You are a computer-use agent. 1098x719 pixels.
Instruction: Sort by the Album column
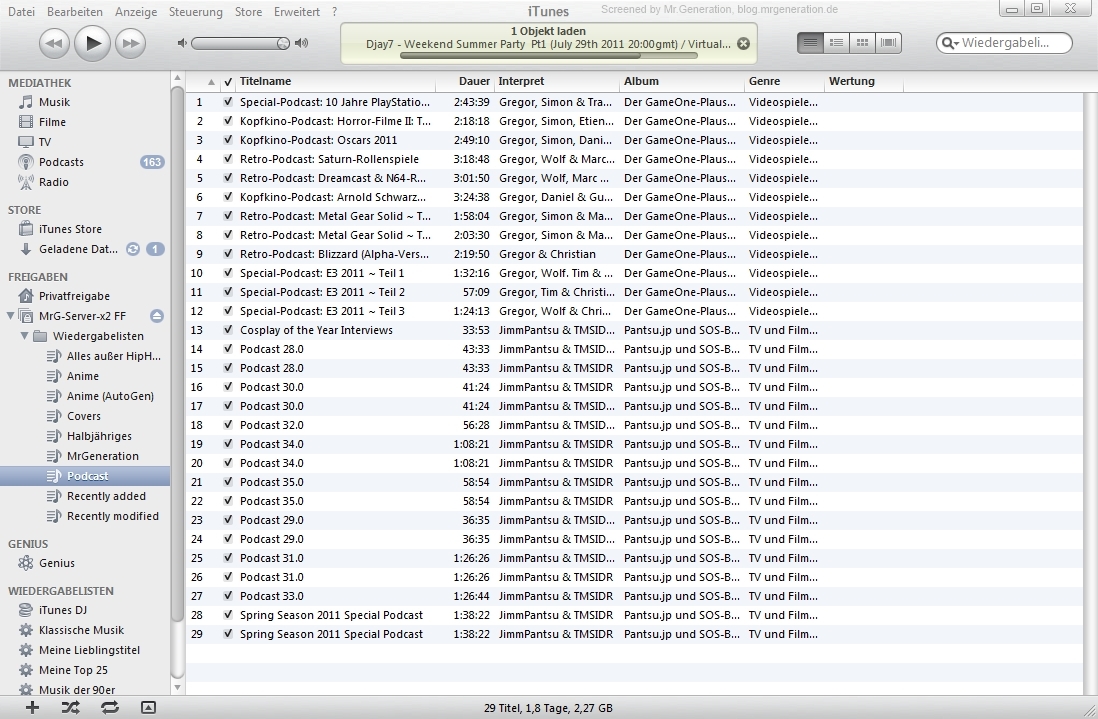[x=682, y=82]
